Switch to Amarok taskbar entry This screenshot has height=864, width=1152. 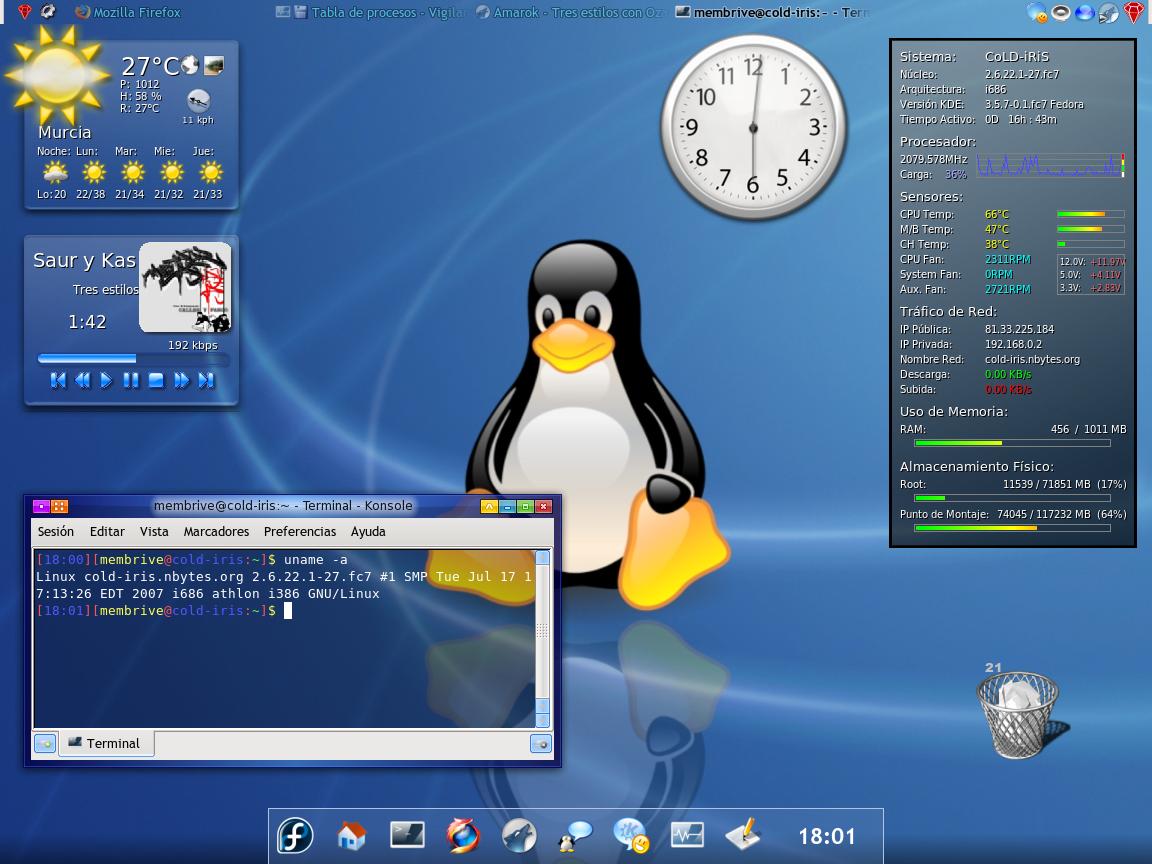569,12
